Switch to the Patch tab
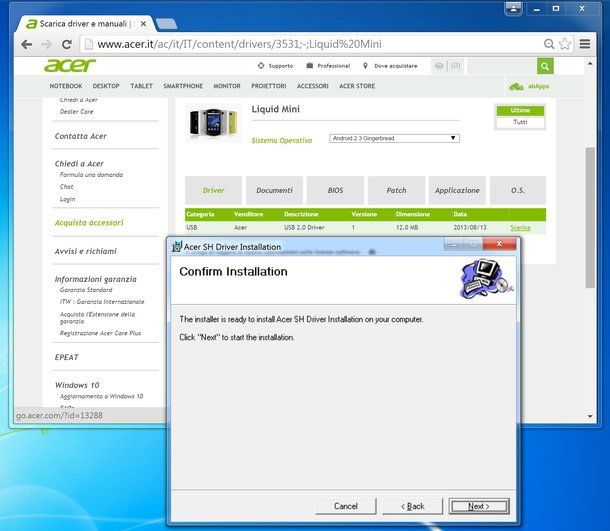Screen dimensions: 610x531 click(x=396, y=190)
